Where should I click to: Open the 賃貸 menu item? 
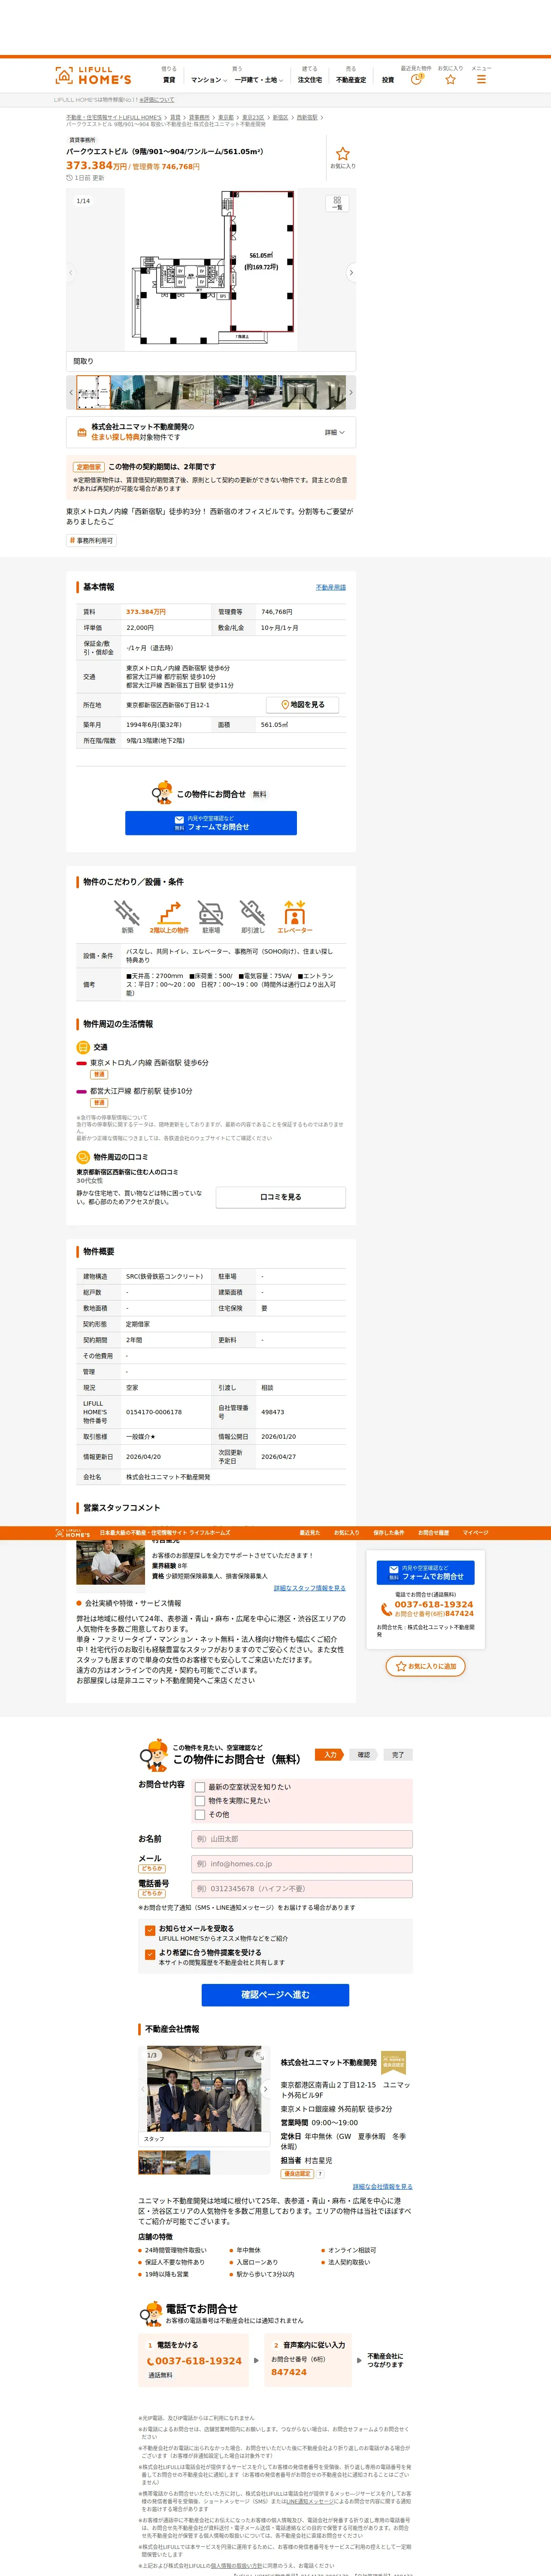[x=169, y=80]
